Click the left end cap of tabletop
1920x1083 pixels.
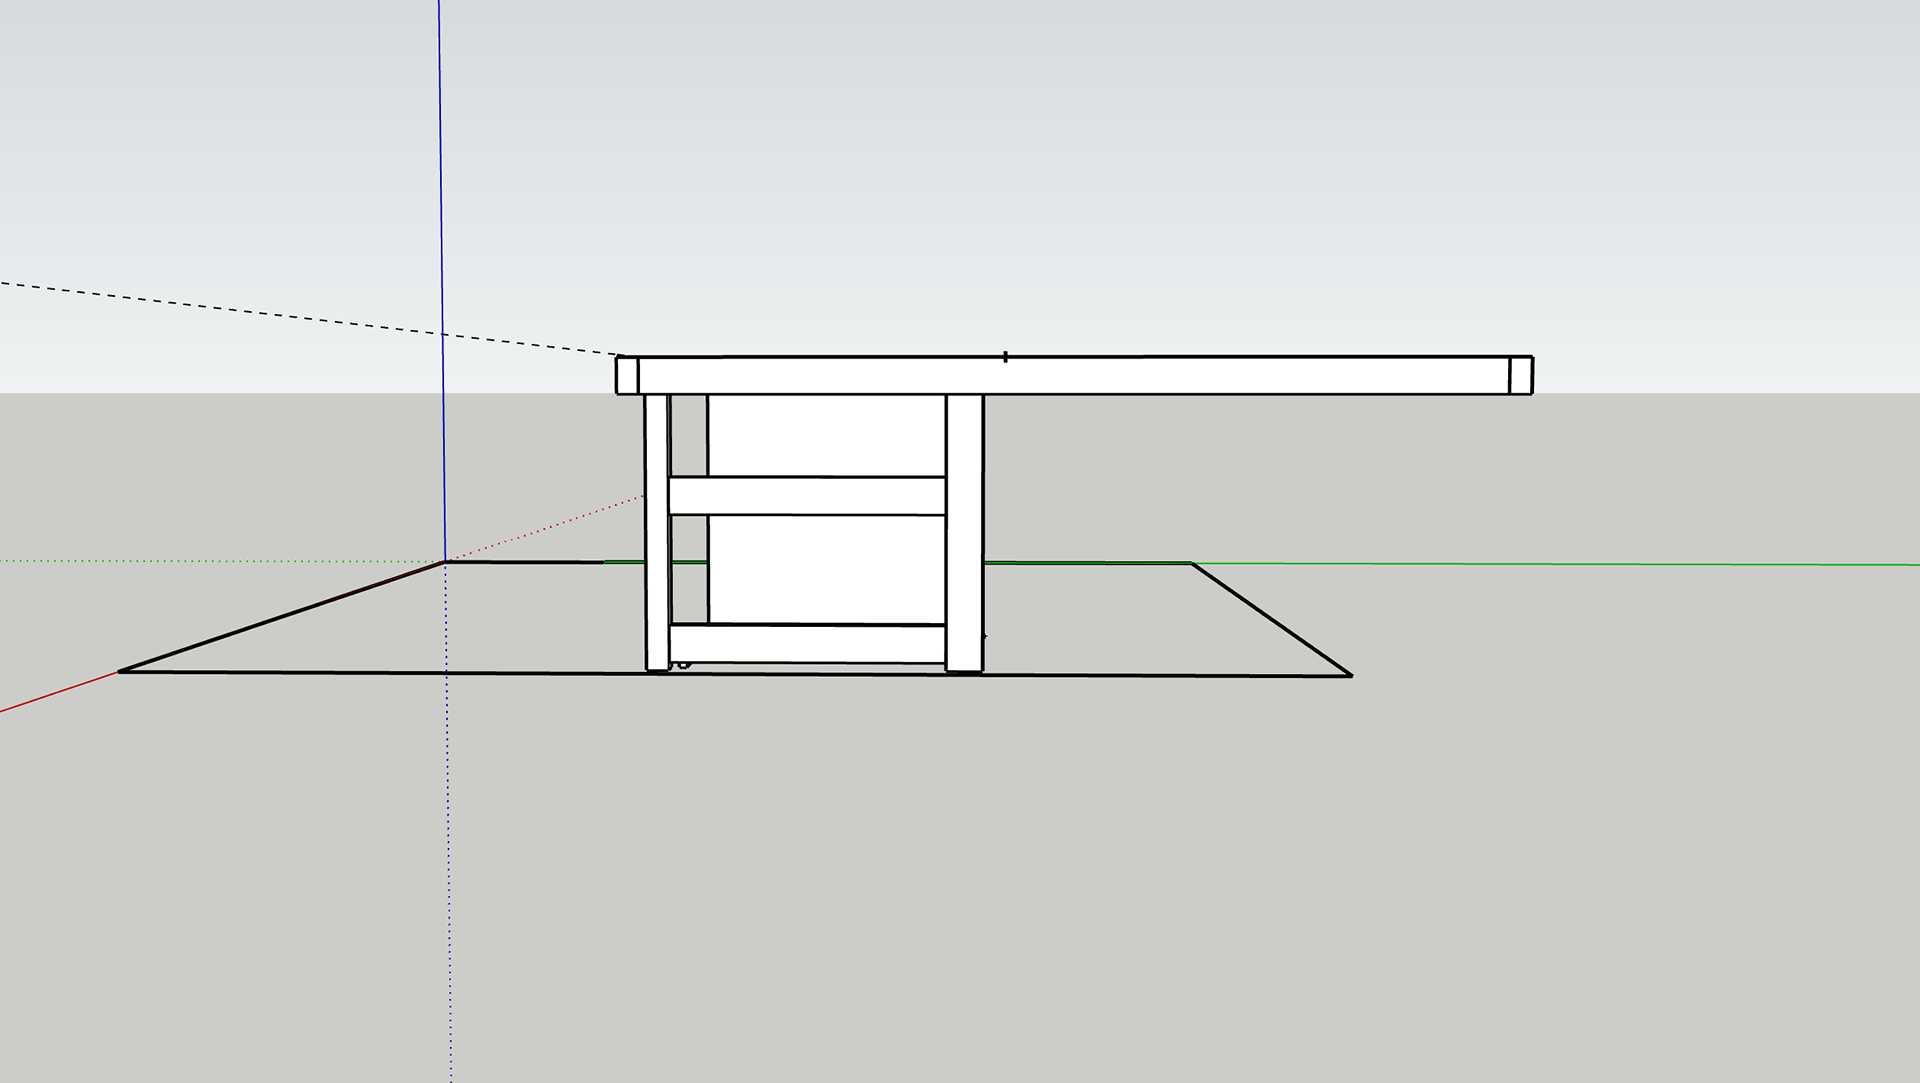click(627, 376)
